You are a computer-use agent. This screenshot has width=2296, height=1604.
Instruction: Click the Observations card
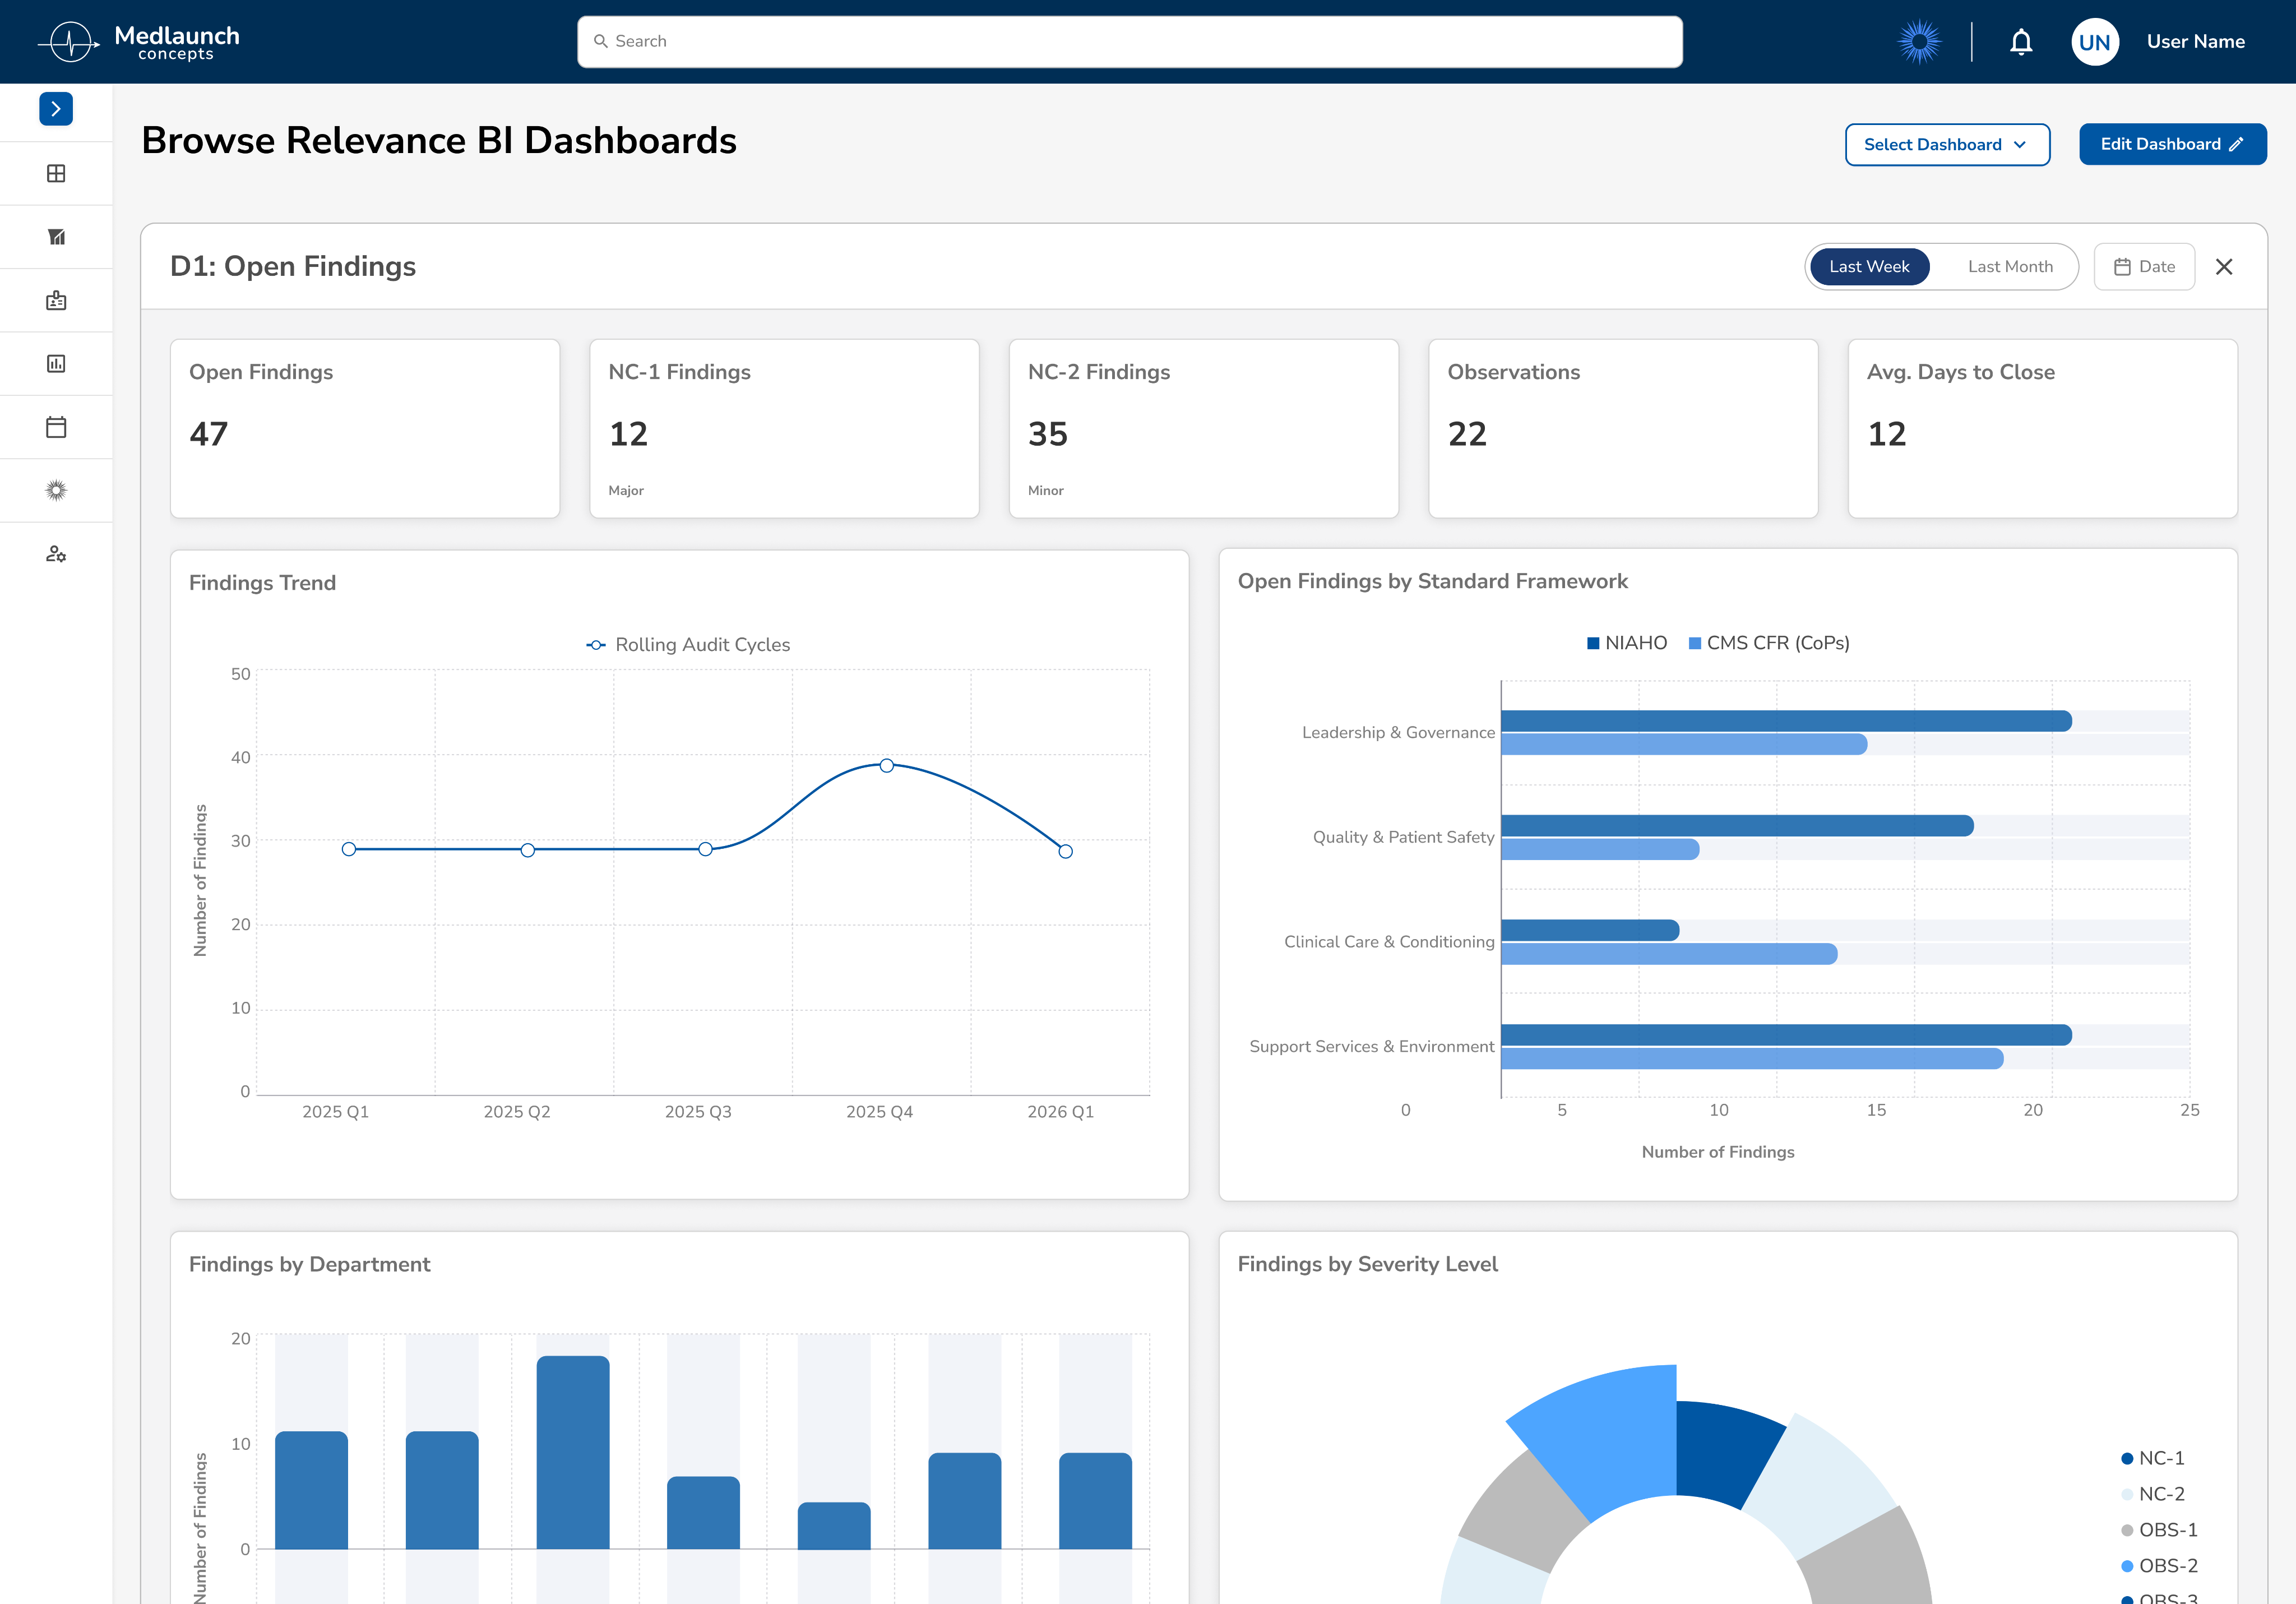(1623, 429)
